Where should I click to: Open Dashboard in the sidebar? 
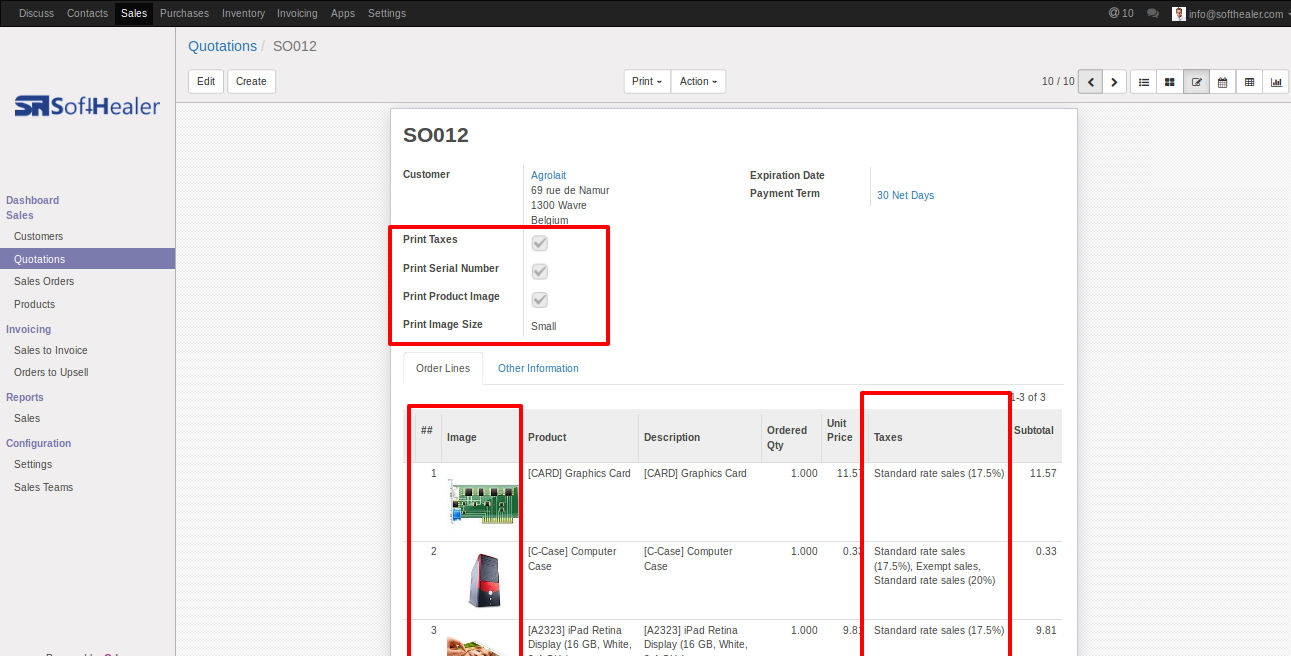(x=32, y=200)
